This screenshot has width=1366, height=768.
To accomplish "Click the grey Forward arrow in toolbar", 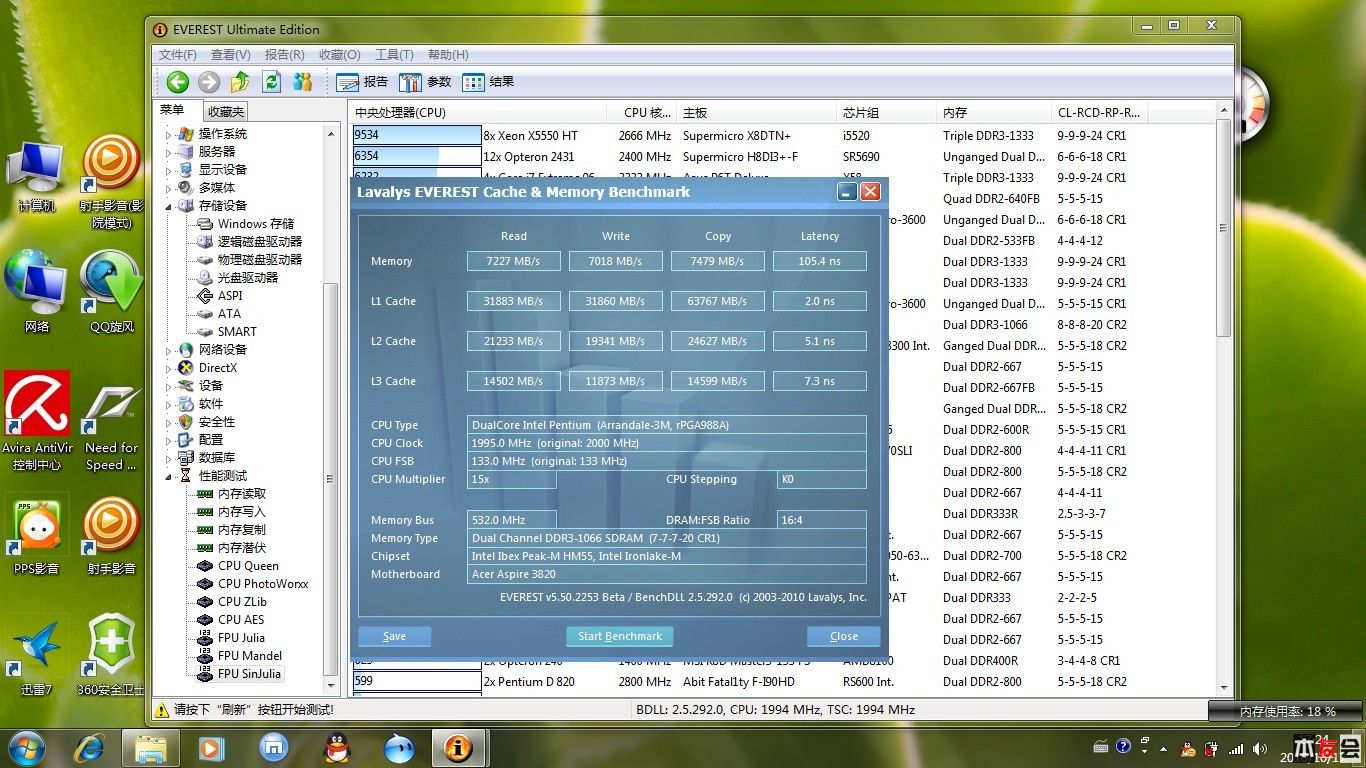I will (x=209, y=82).
